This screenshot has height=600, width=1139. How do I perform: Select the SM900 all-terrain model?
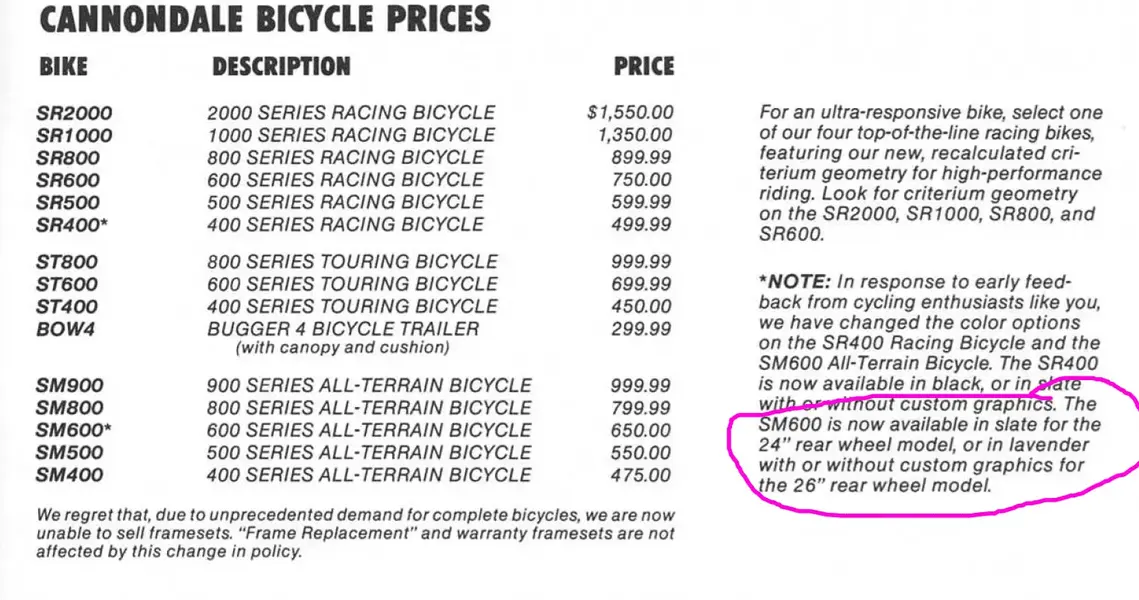point(70,386)
